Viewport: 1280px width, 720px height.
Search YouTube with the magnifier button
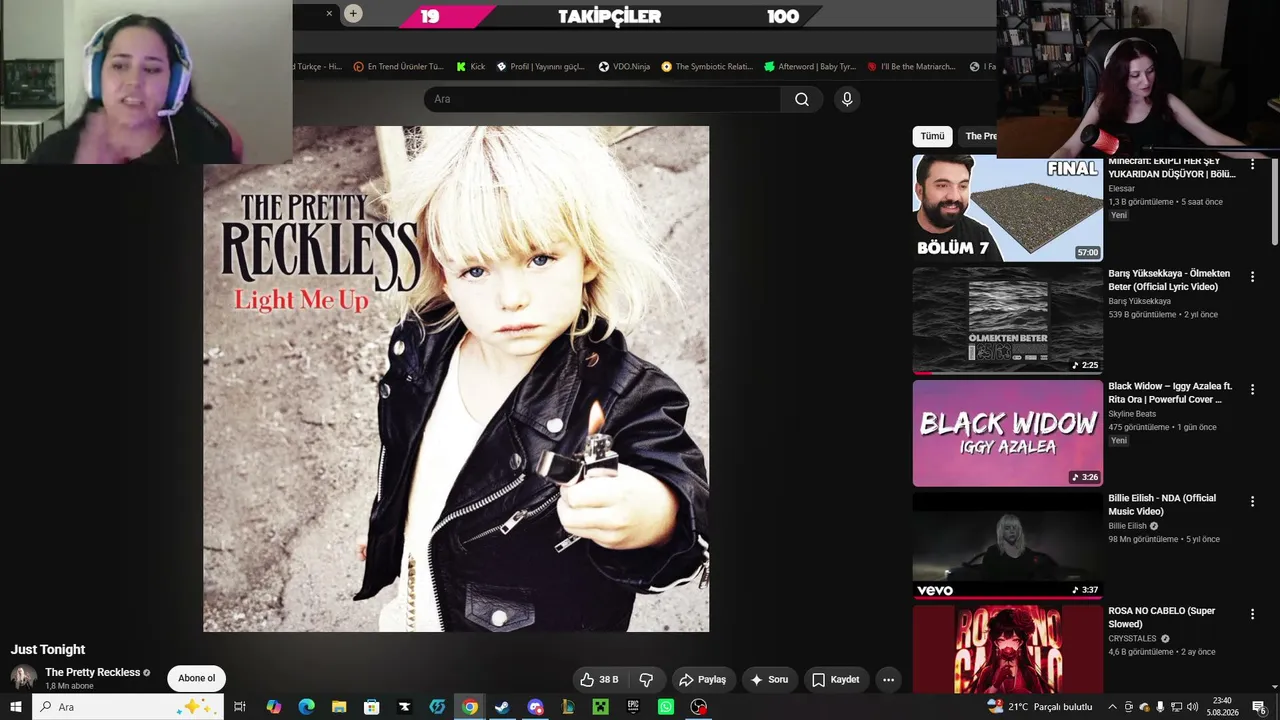coord(802,99)
